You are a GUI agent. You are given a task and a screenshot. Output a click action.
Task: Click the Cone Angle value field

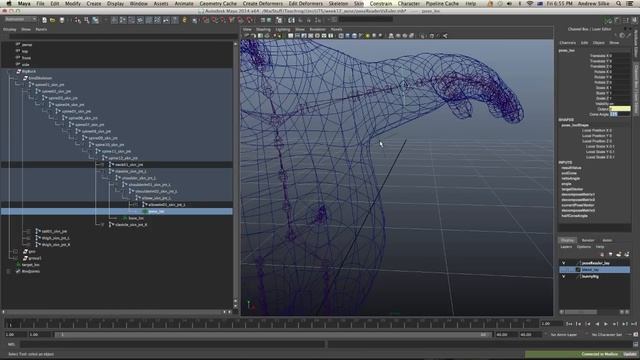click(x=620, y=114)
